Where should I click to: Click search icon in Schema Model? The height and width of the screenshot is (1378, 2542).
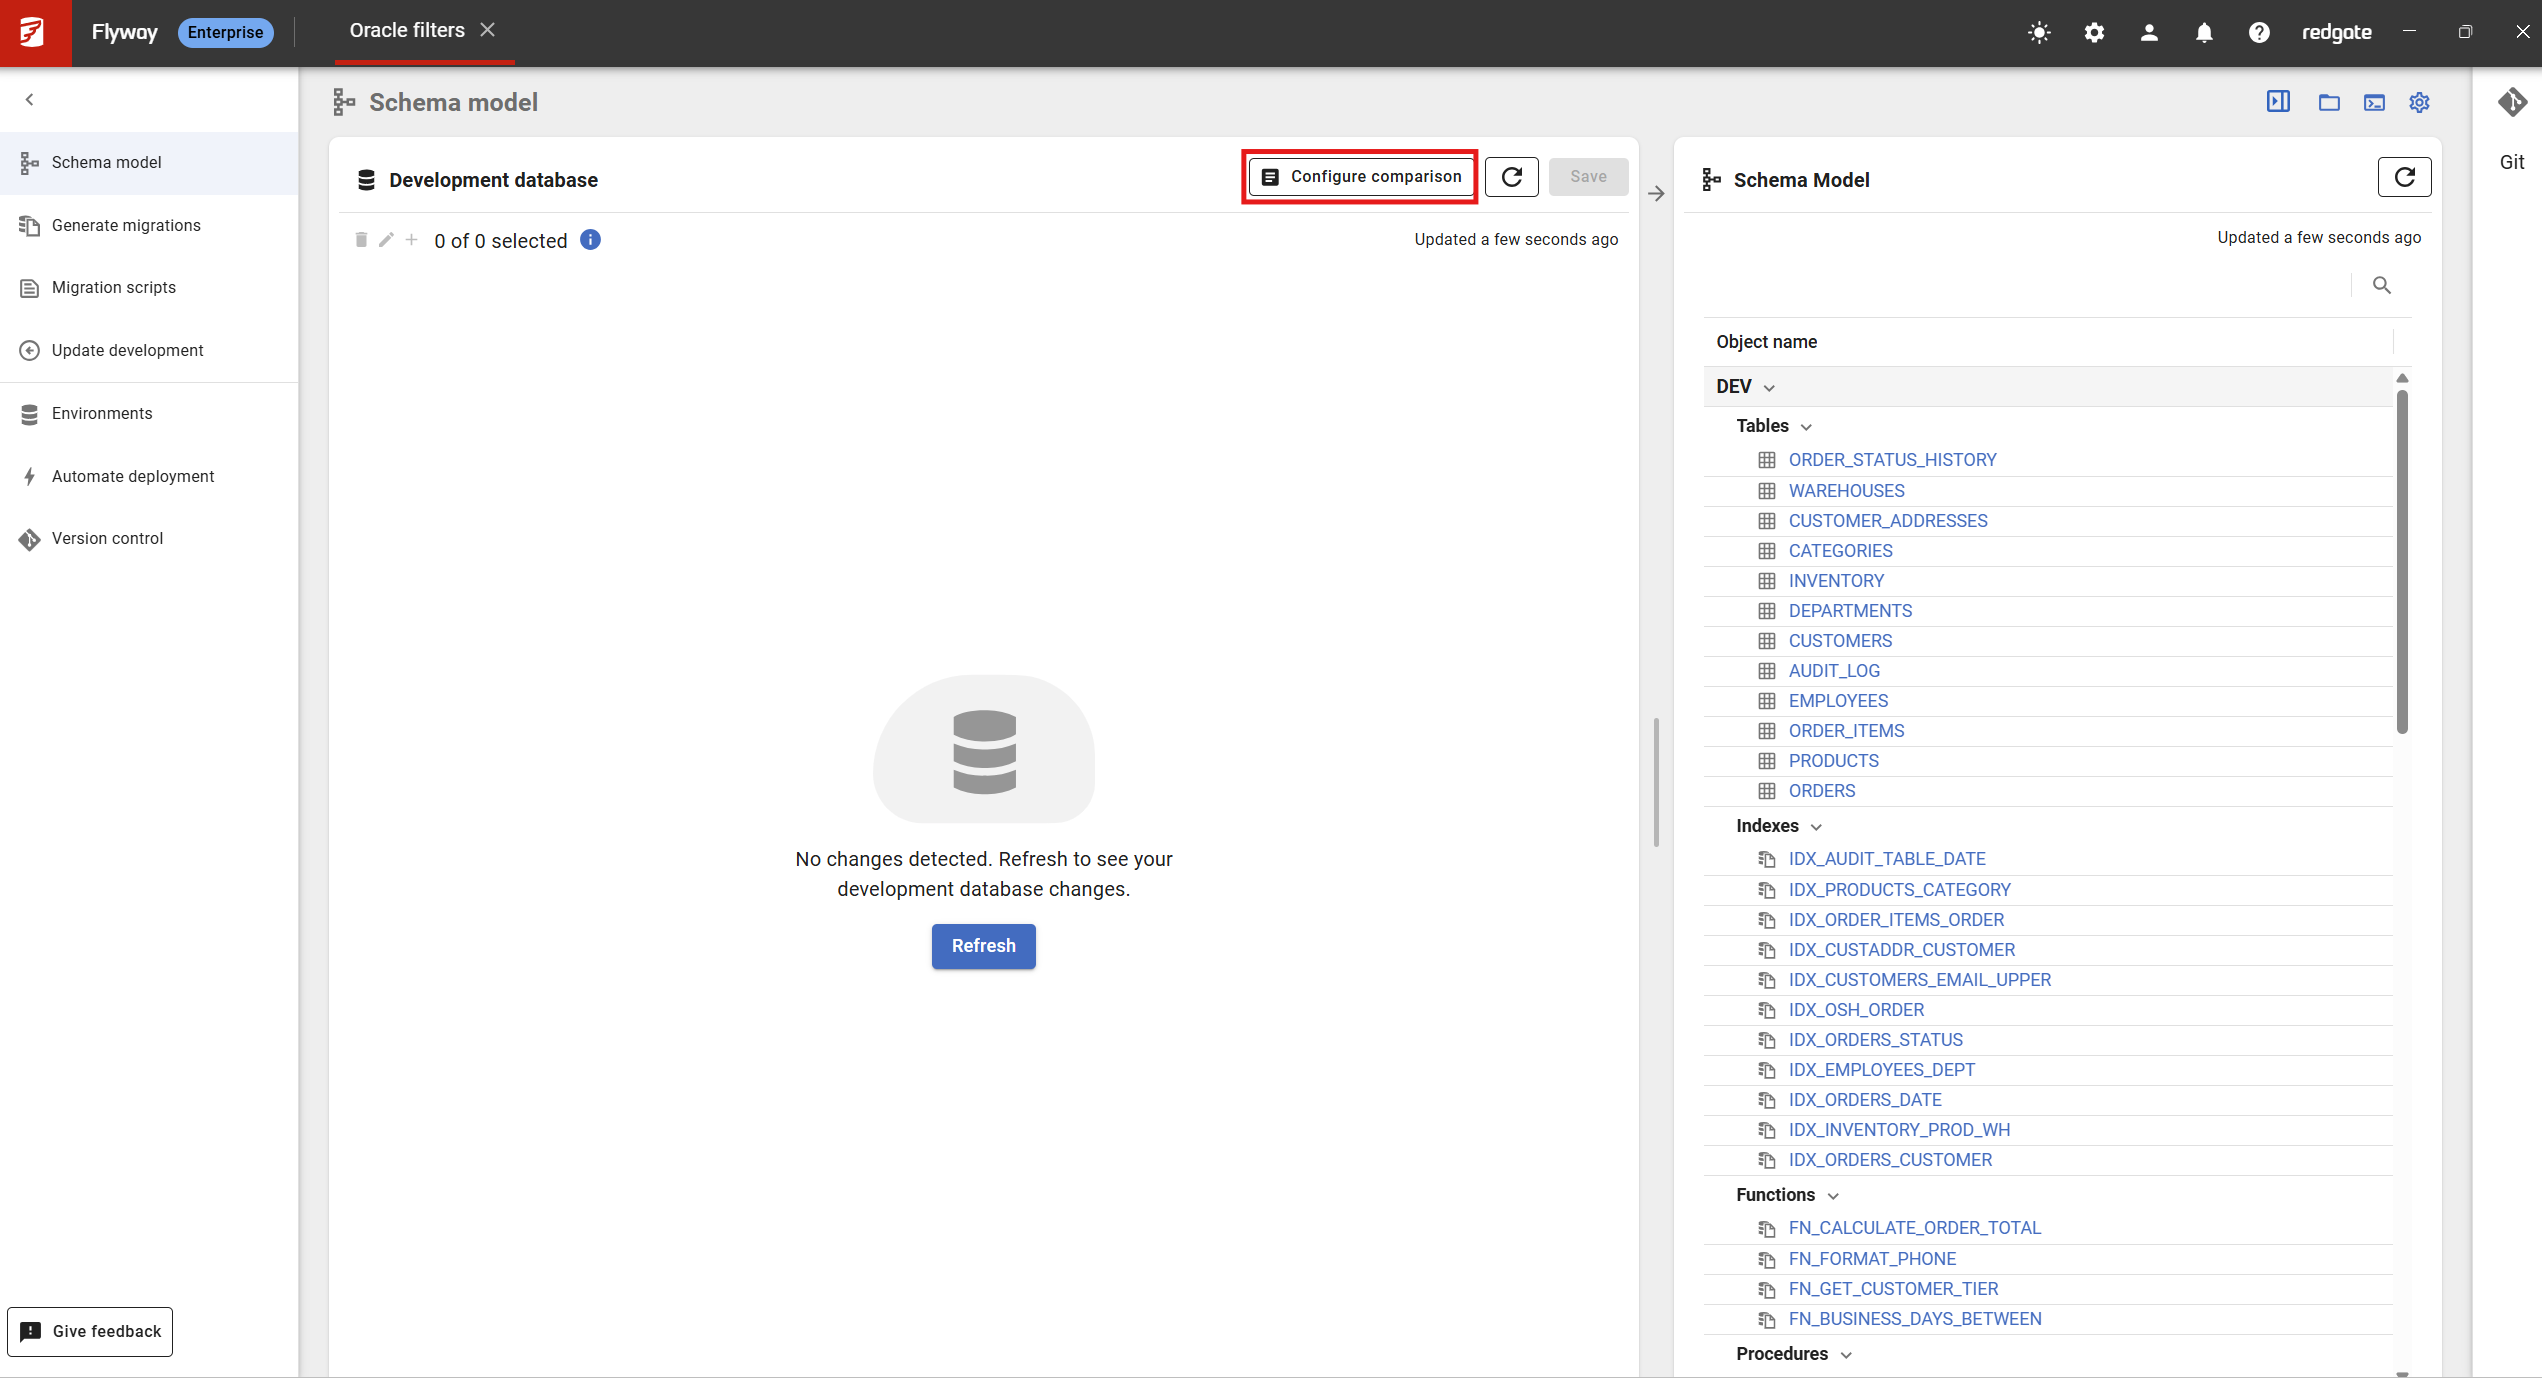pos(2382,286)
